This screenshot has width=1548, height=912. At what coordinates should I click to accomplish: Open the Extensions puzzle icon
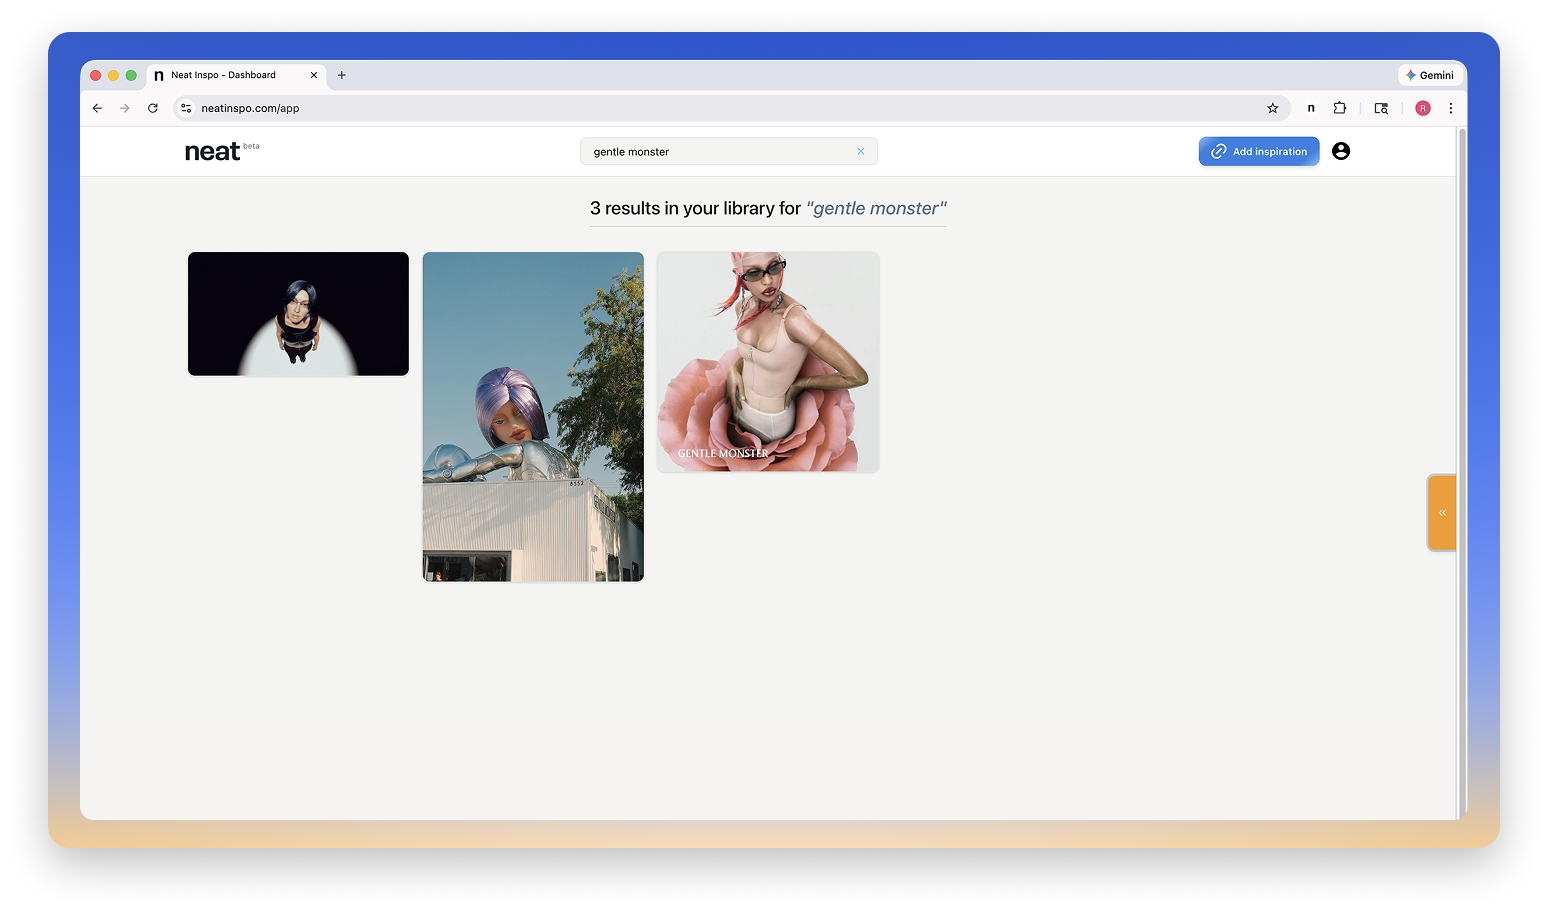(1340, 108)
